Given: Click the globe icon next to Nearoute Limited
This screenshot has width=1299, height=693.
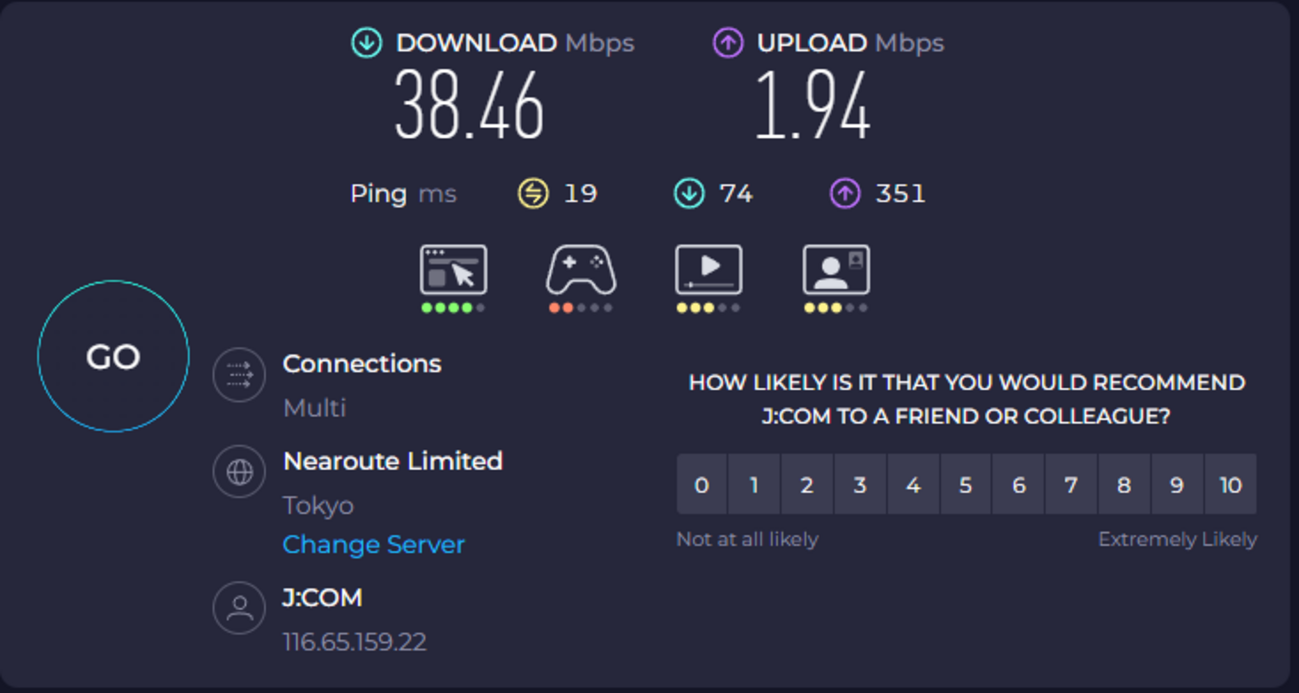Looking at the screenshot, I should click(x=239, y=472).
